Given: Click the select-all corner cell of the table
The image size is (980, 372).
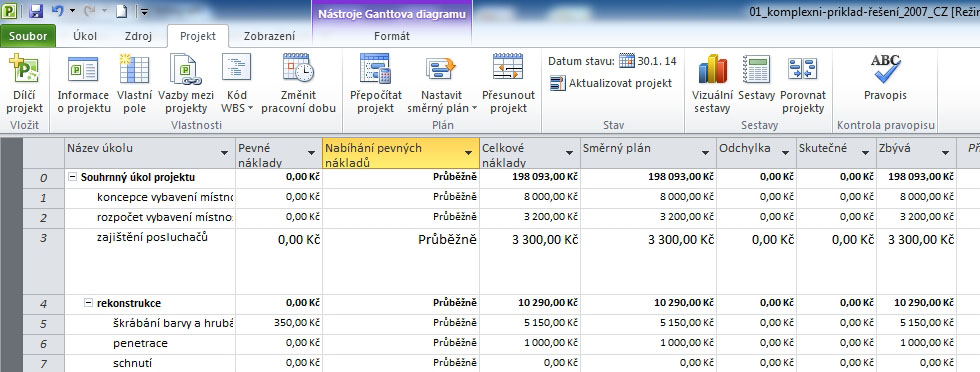Looking at the screenshot, I should [x=44, y=153].
